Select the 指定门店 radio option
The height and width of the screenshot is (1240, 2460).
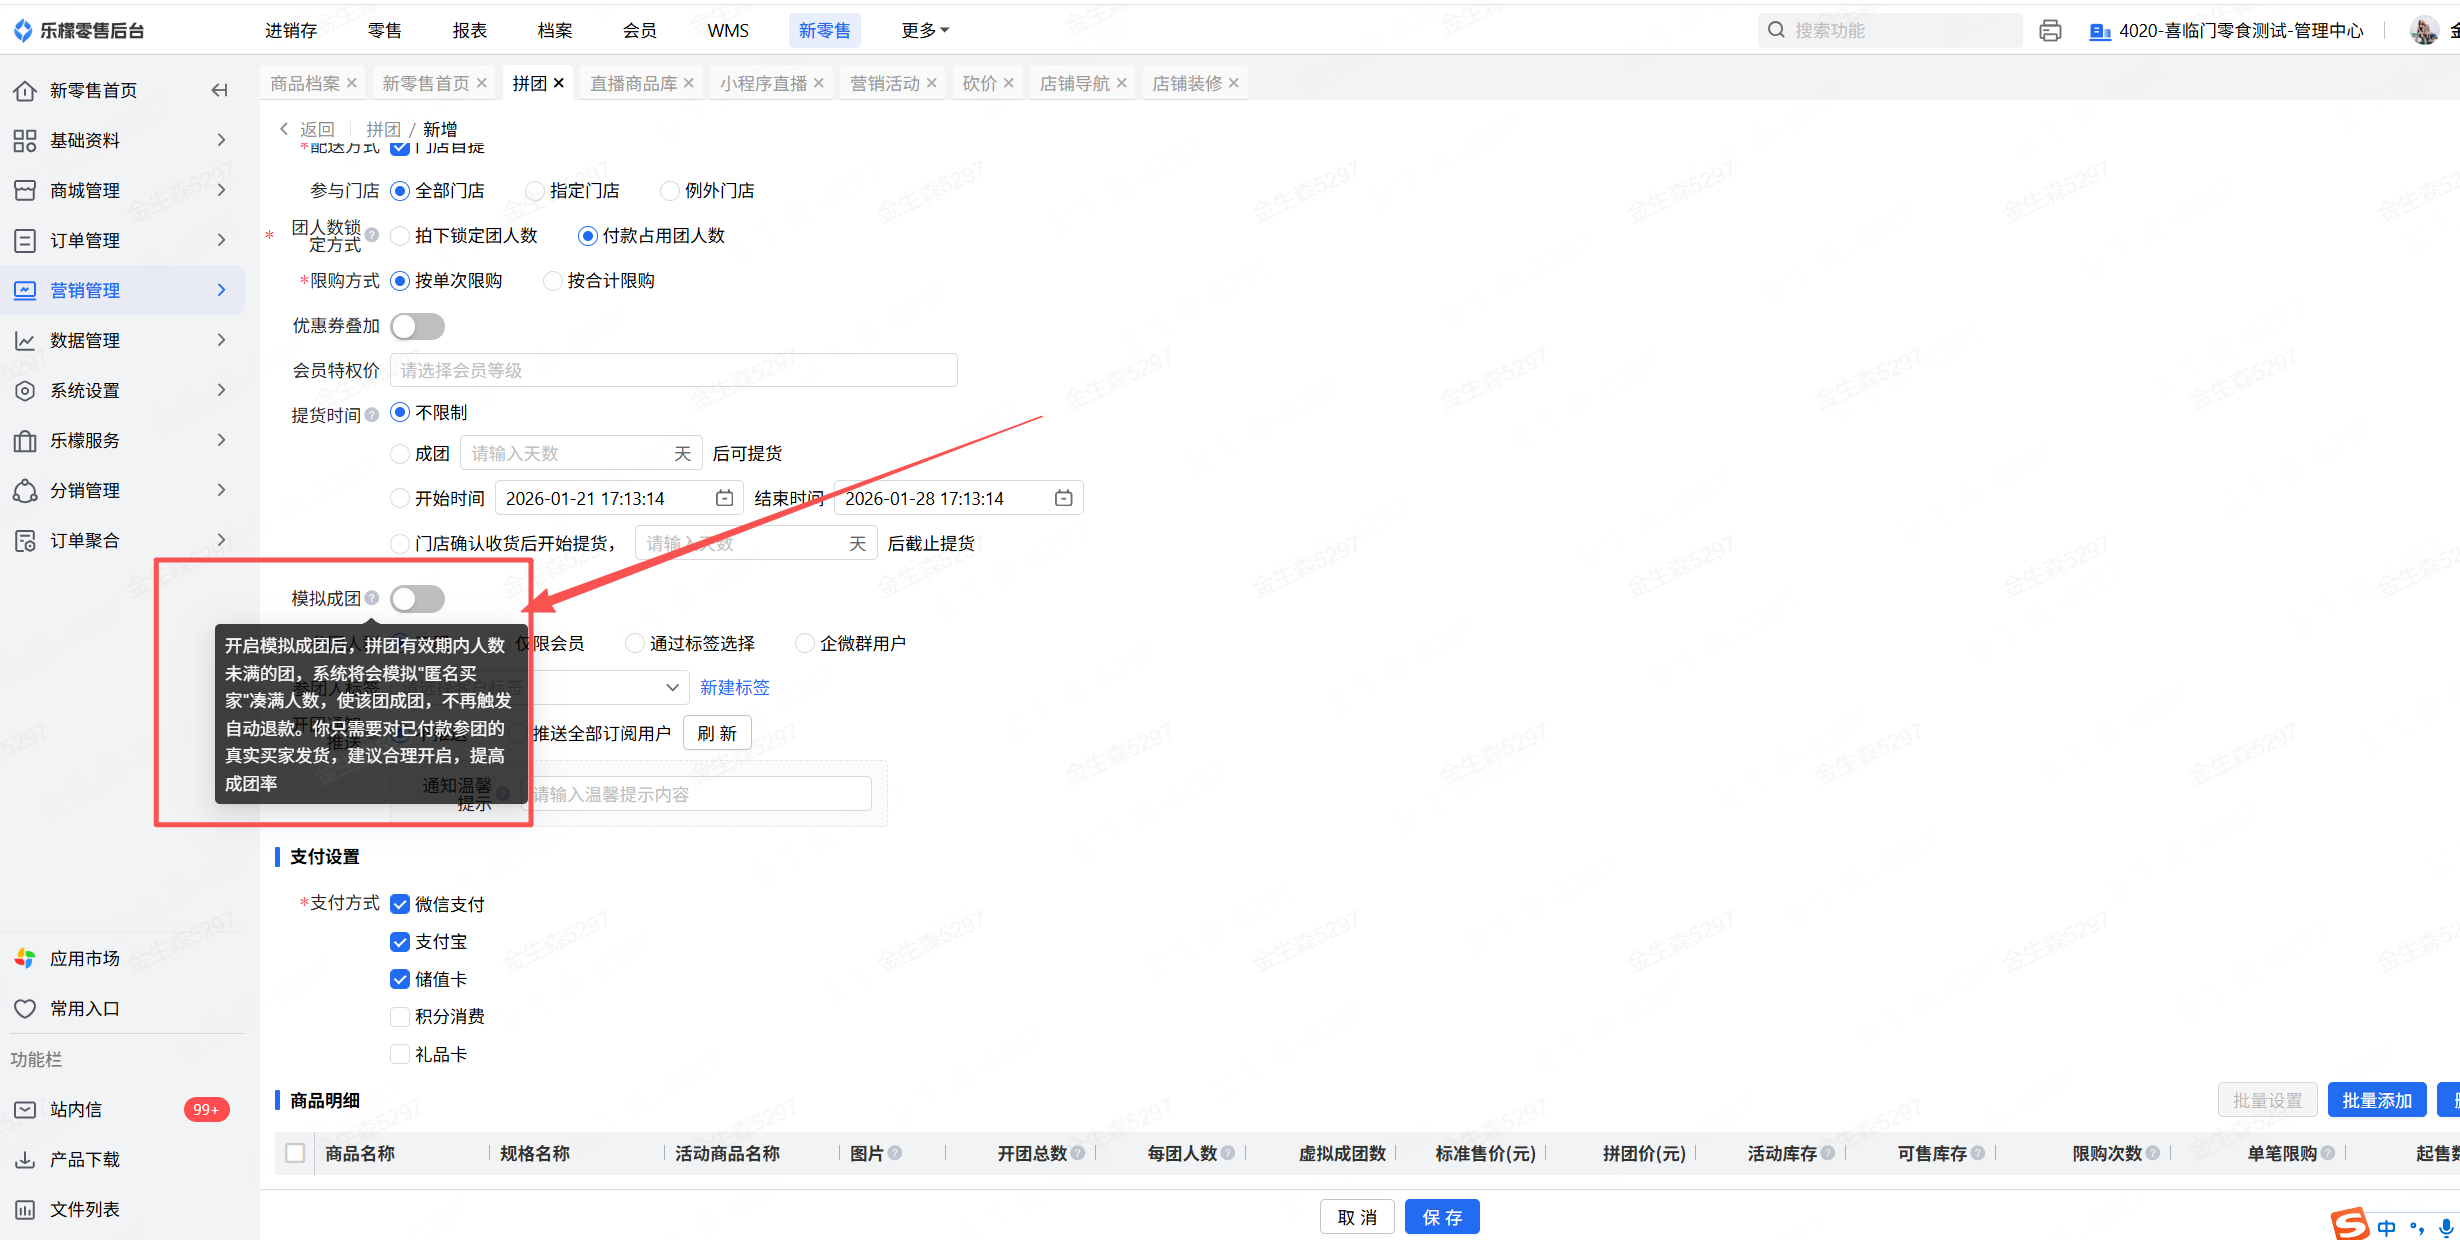click(x=536, y=191)
